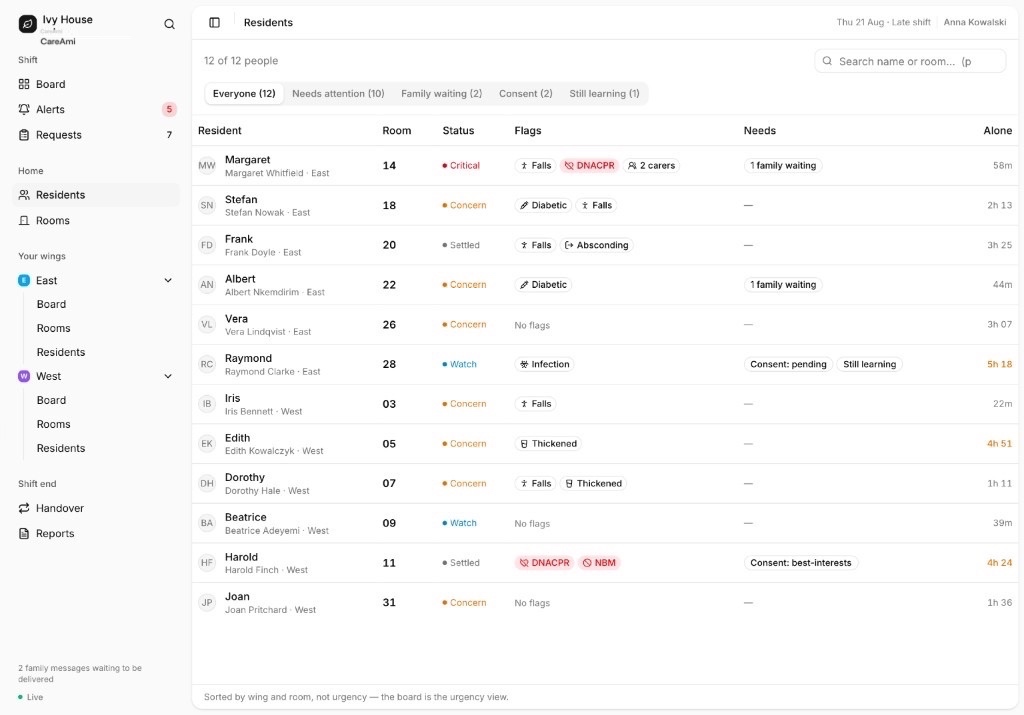Click Margaret's Critical status
Viewport: 1024px width, 715px height.
pos(461,166)
